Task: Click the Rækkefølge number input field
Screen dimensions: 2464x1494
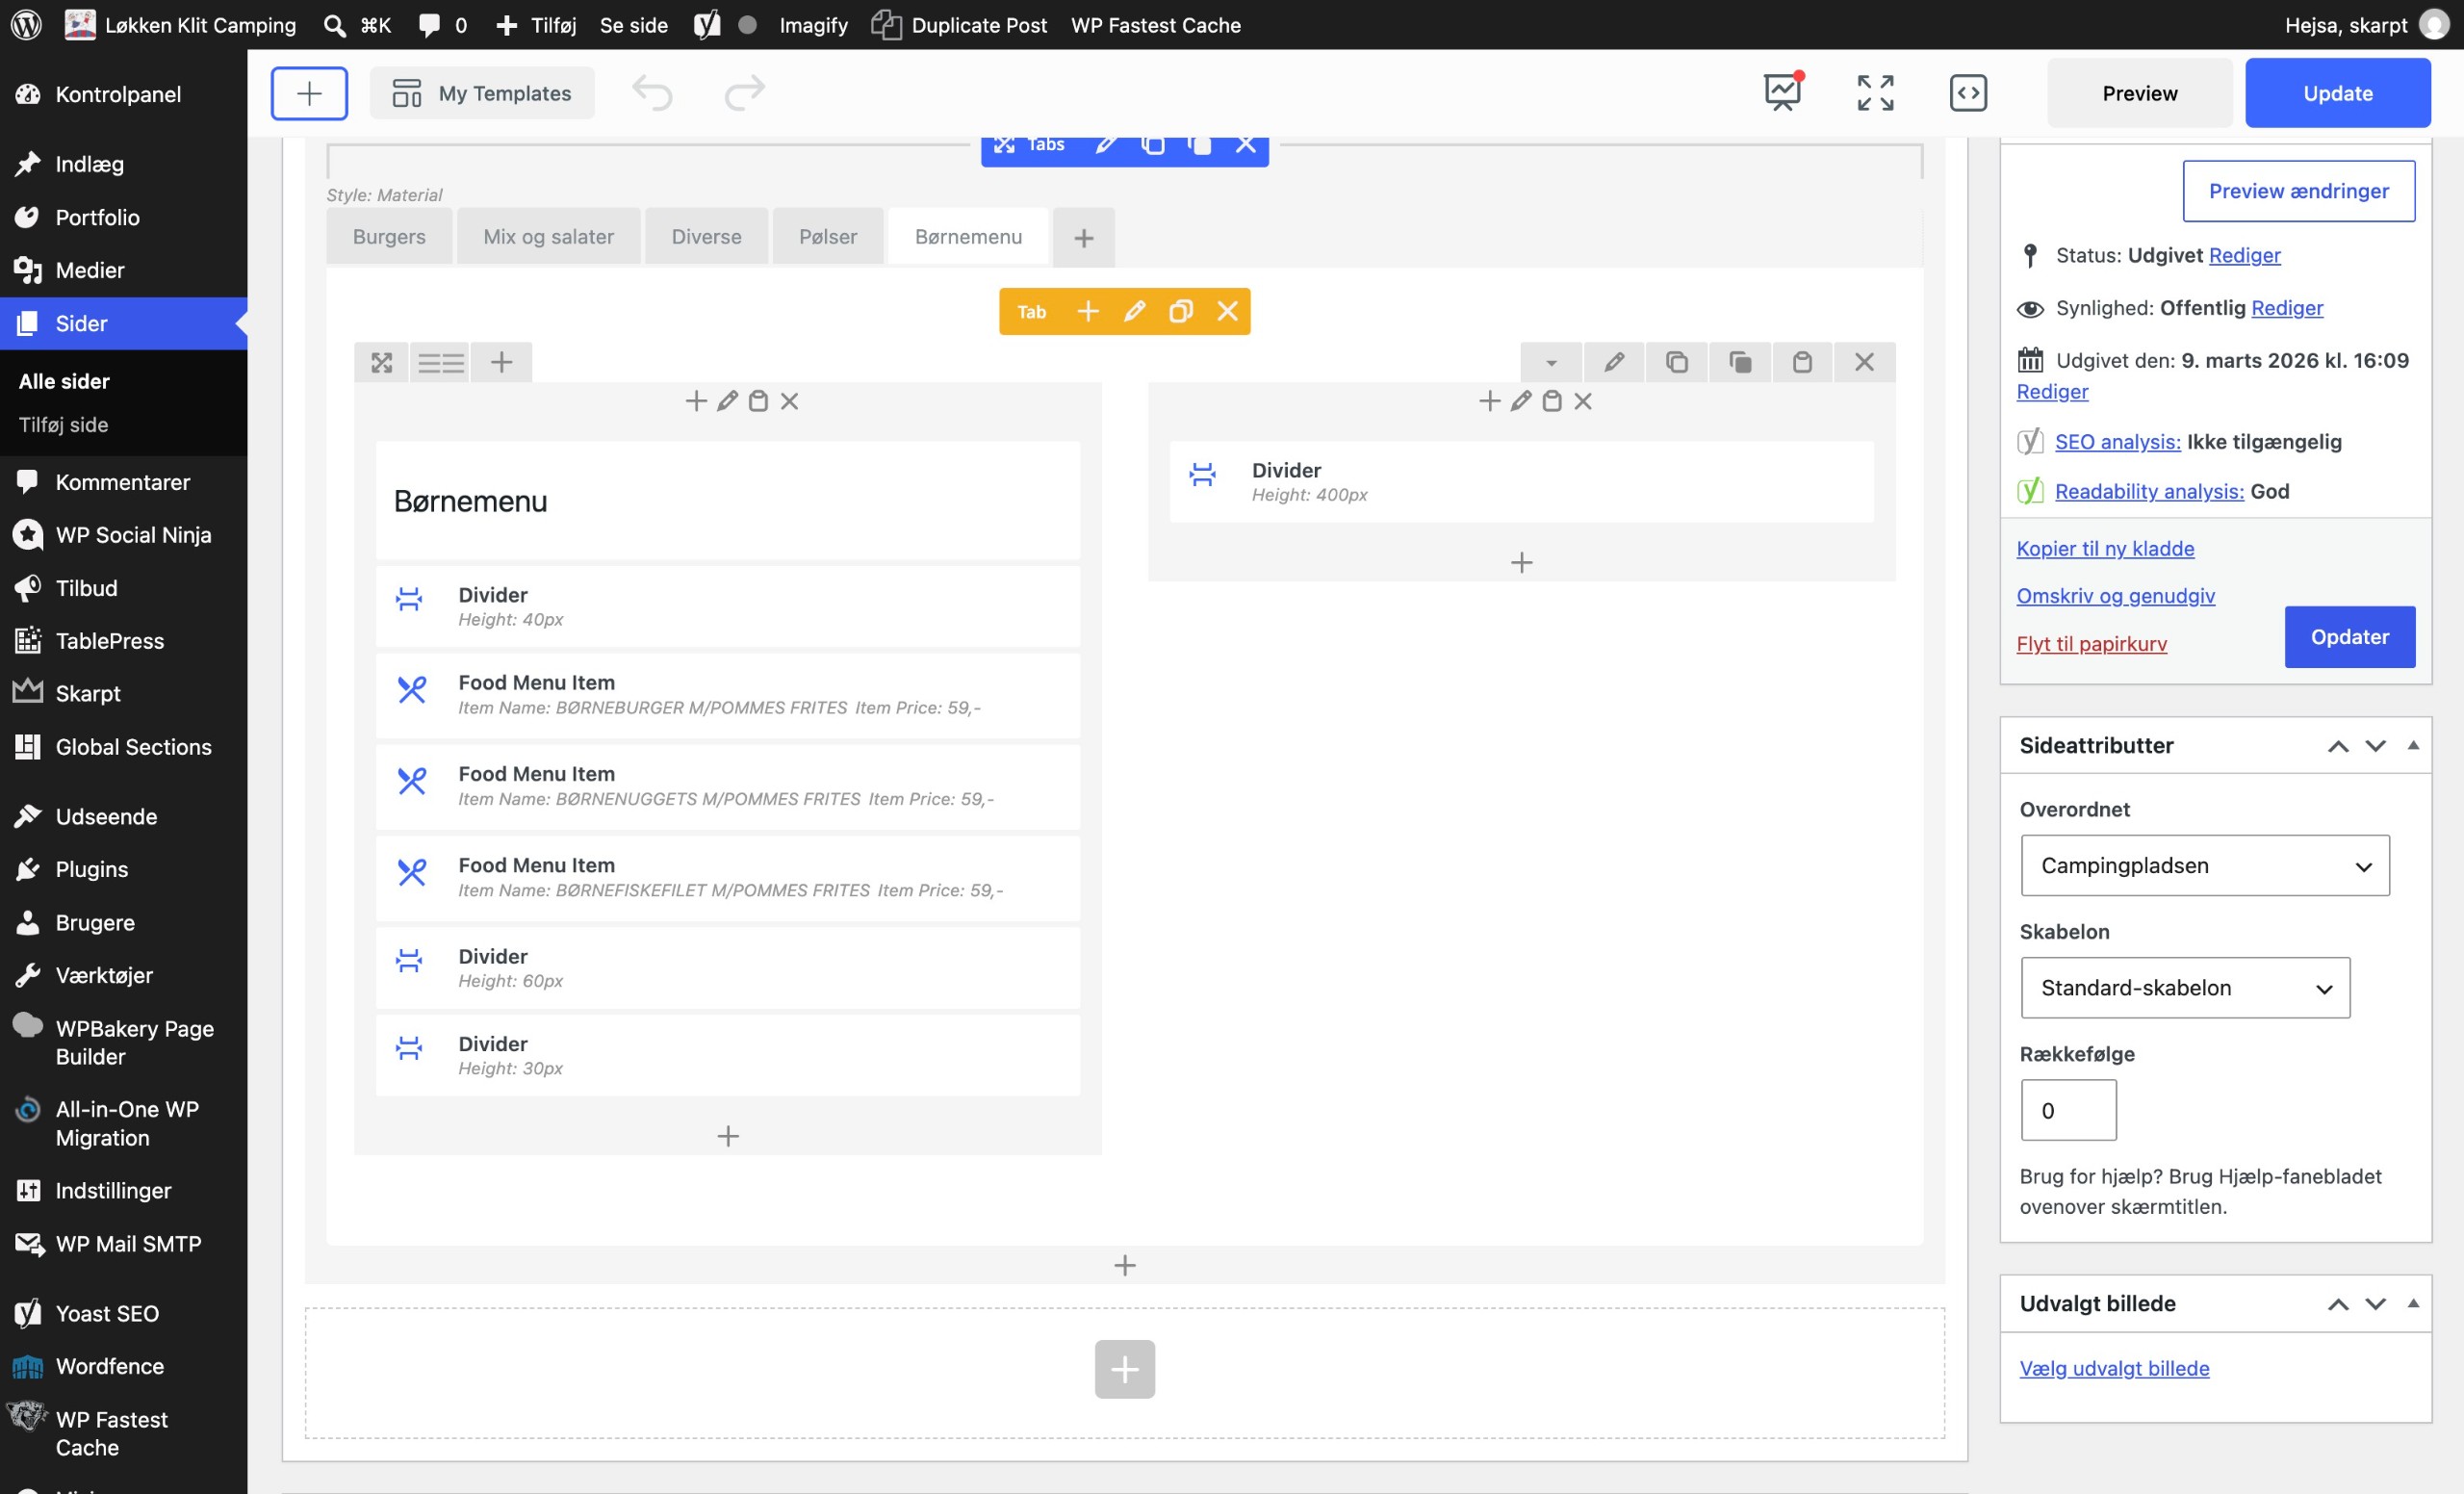Action: [x=2068, y=1110]
